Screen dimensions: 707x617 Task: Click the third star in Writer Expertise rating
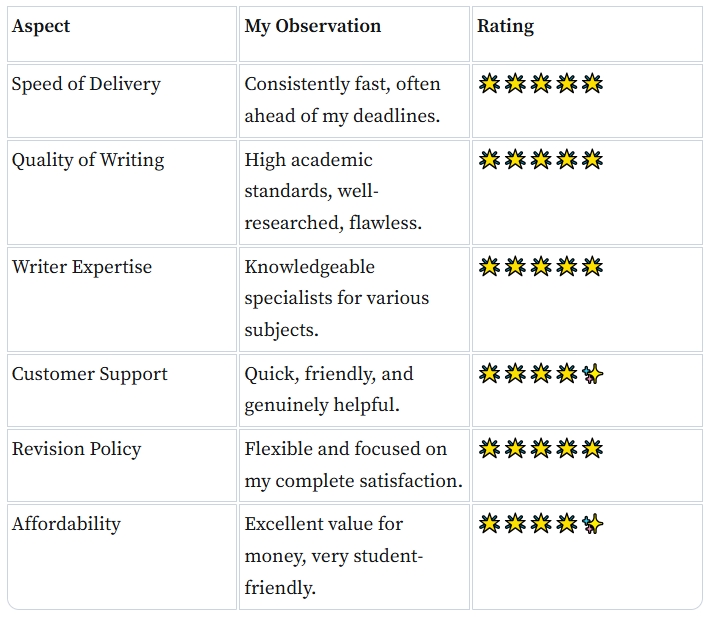(x=541, y=267)
